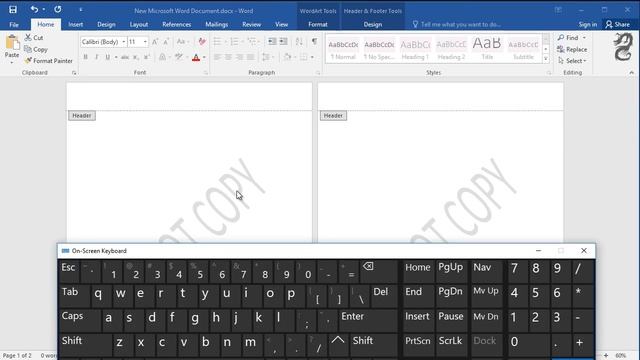Viewport: 640px width, 360px height.
Task: Toggle left Shift key on On-Screen Keyboard
Action: [x=85, y=344]
